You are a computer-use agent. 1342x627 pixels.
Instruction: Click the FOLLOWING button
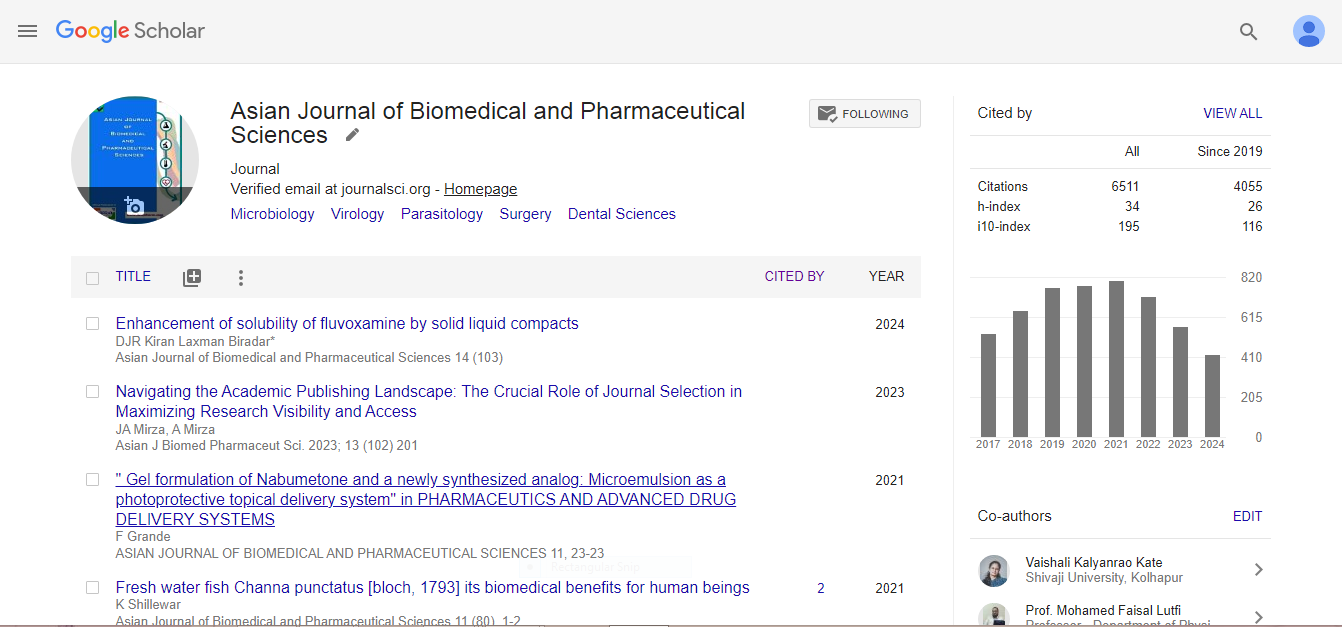tap(864, 114)
